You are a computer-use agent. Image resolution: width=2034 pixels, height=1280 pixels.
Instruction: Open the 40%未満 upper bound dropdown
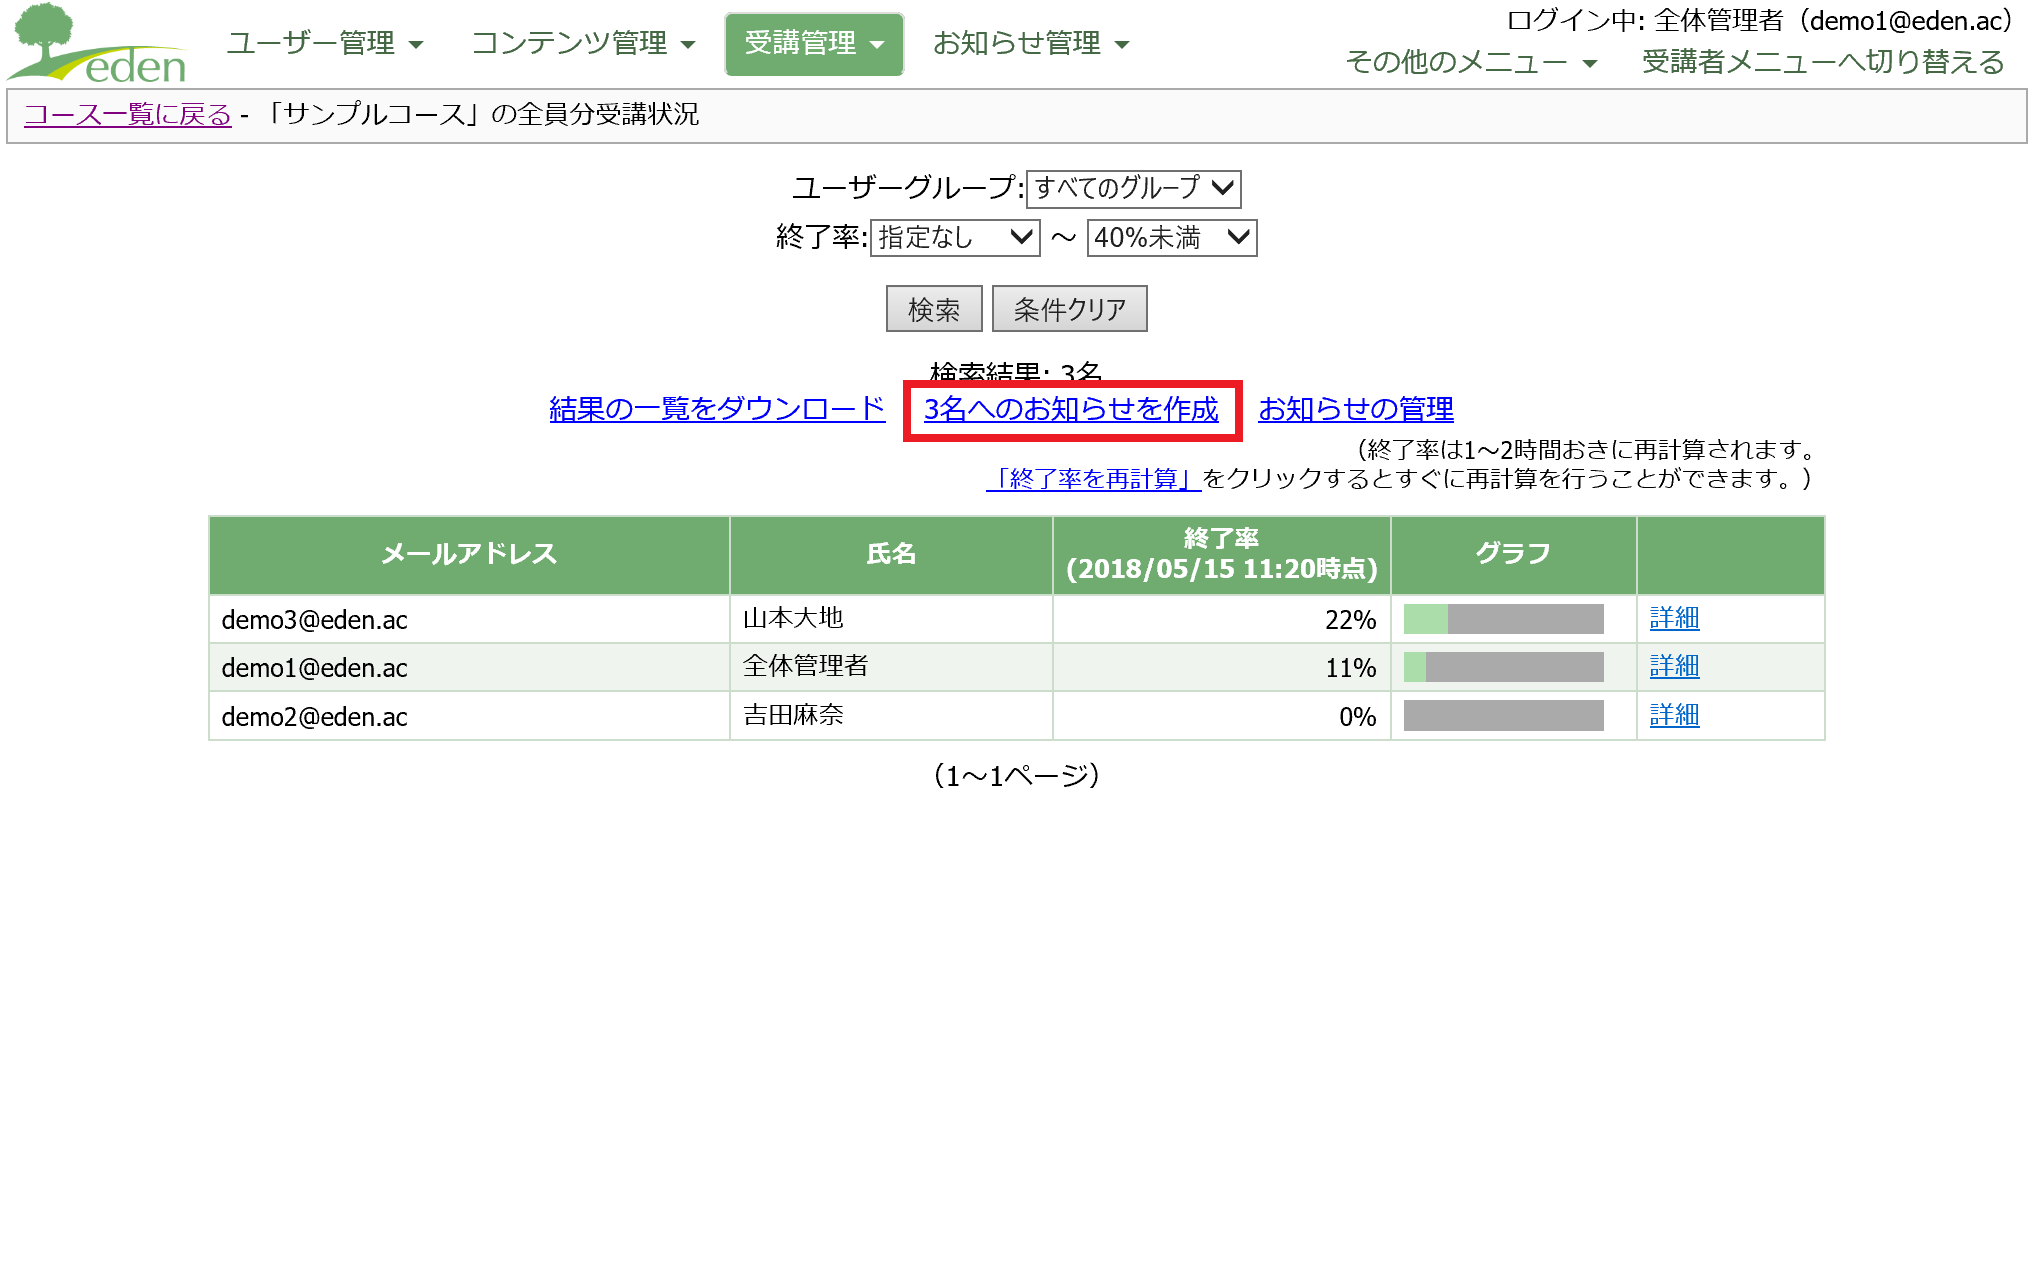[x=1171, y=238]
